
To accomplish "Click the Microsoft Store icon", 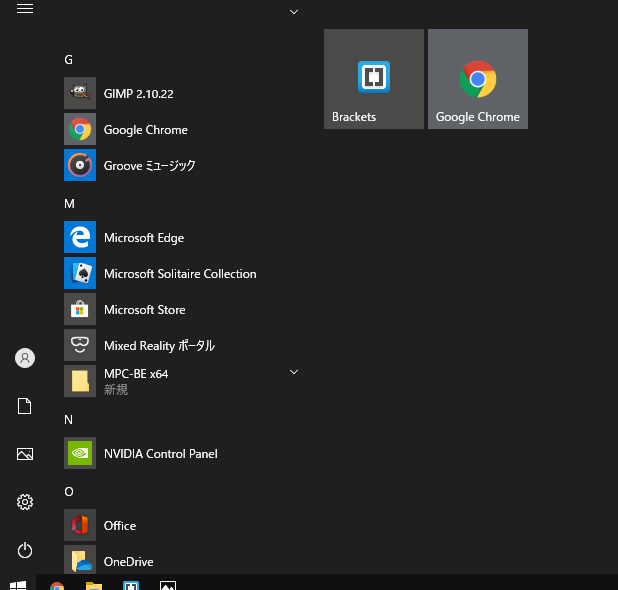I will [x=80, y=309].
